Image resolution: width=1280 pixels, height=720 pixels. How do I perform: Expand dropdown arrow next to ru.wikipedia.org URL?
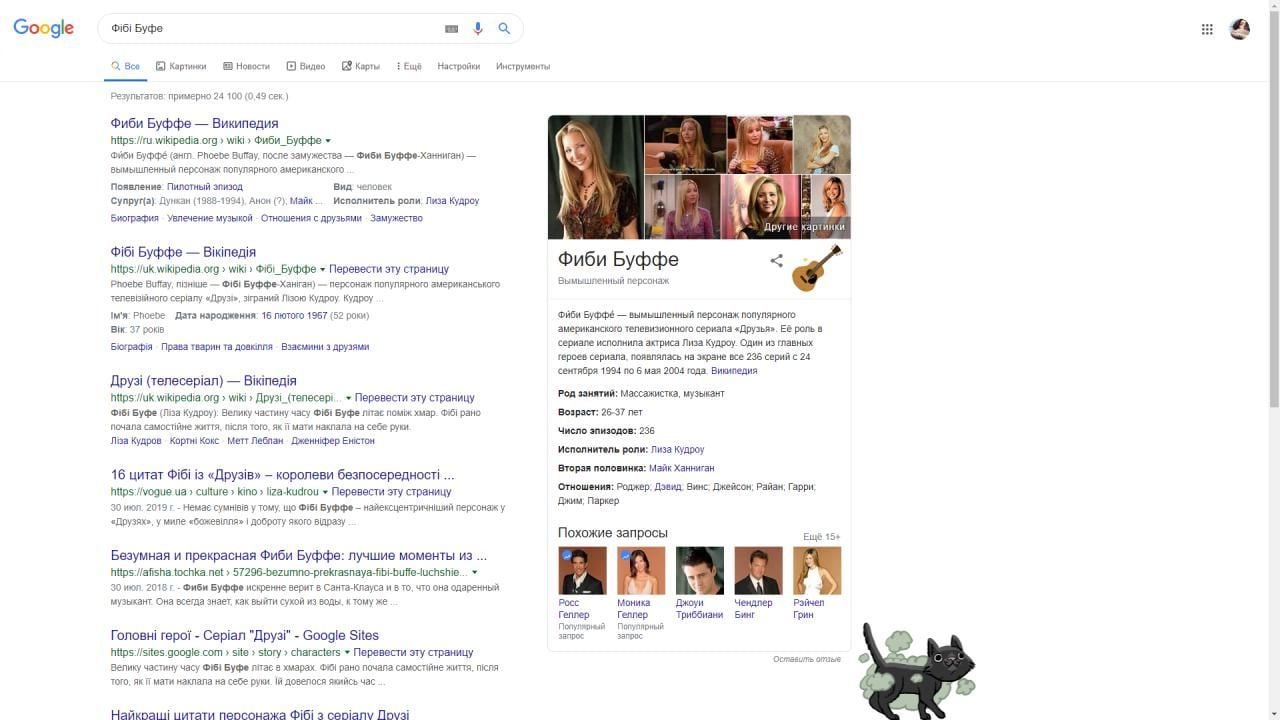point(328,141)
